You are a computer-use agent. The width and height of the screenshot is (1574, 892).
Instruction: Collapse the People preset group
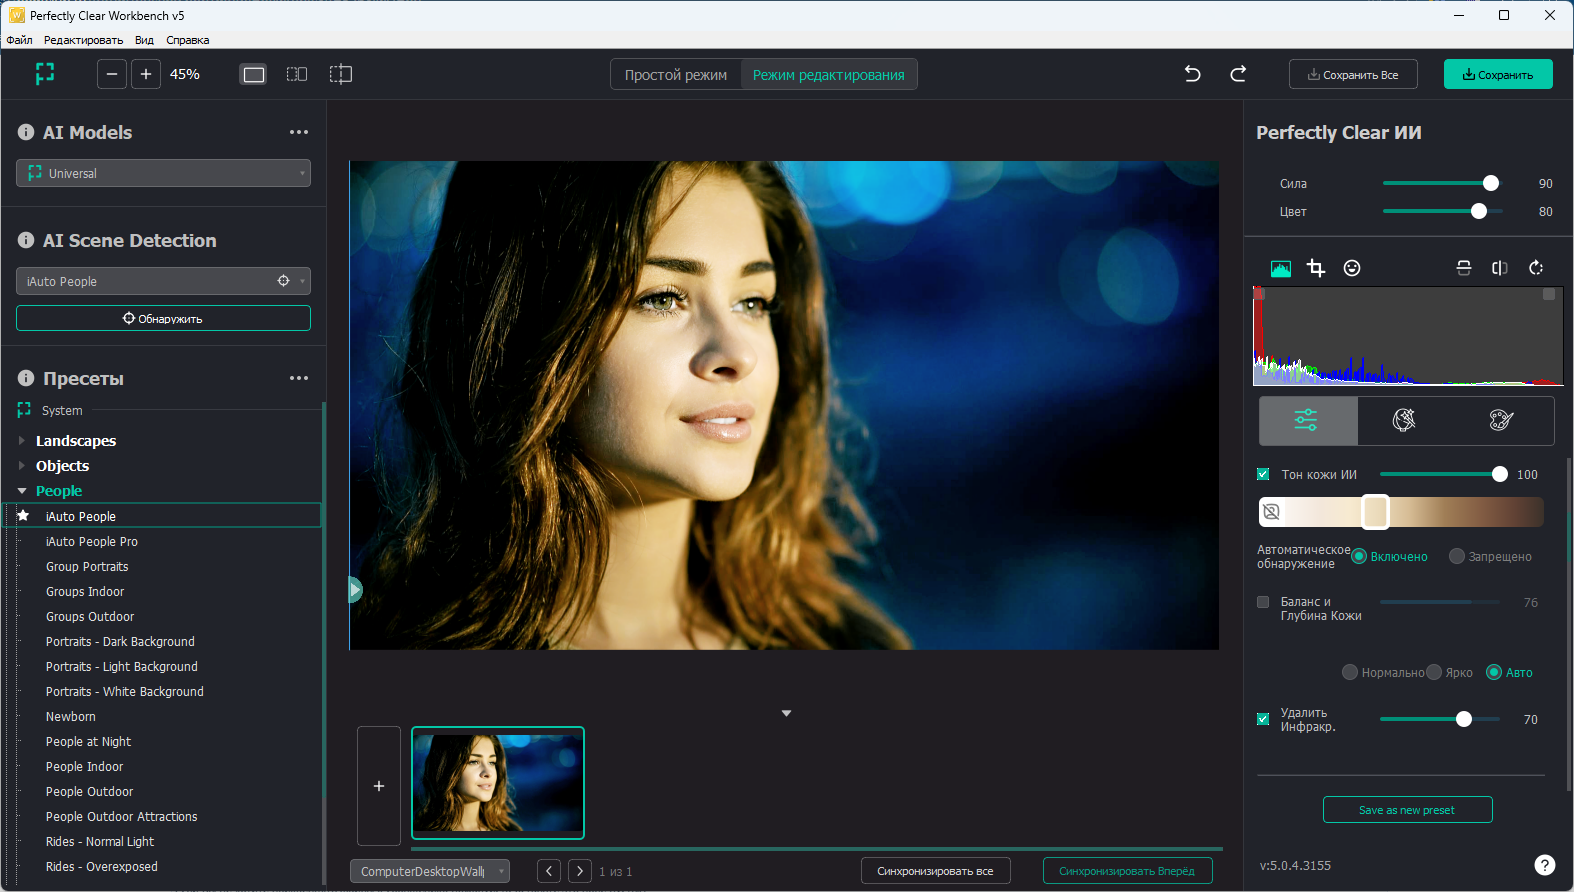22,491
